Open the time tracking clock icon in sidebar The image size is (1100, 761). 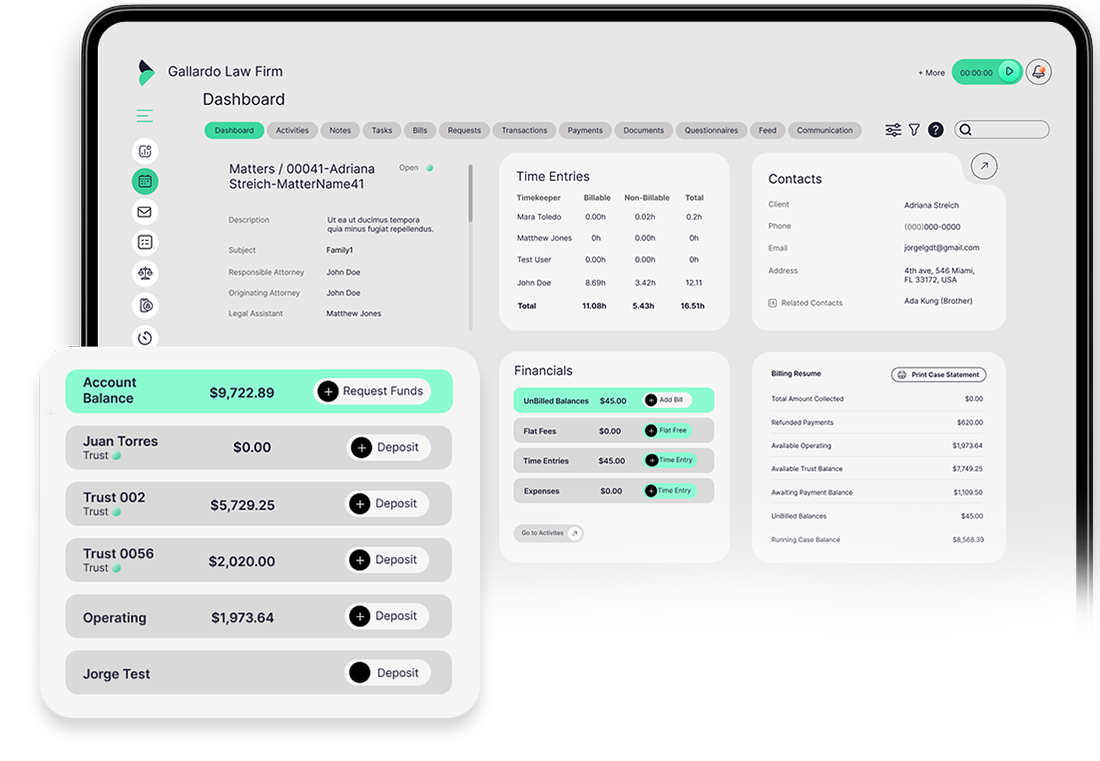pyautogui.click(x=145, y=338)
